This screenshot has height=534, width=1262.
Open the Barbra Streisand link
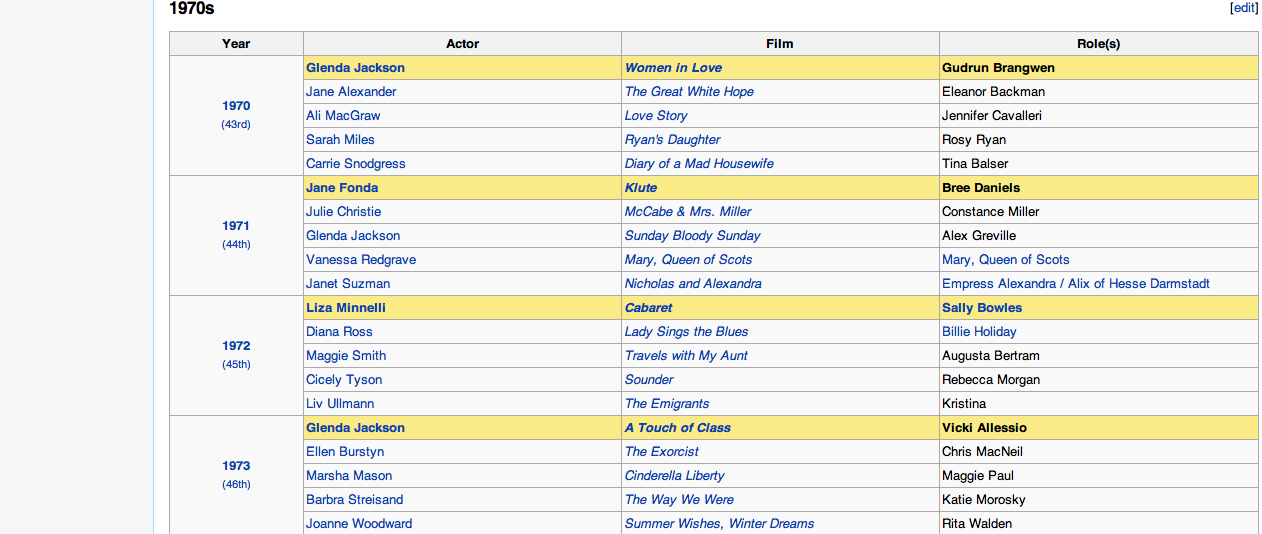pyautogui.click(x=355, y=500)
